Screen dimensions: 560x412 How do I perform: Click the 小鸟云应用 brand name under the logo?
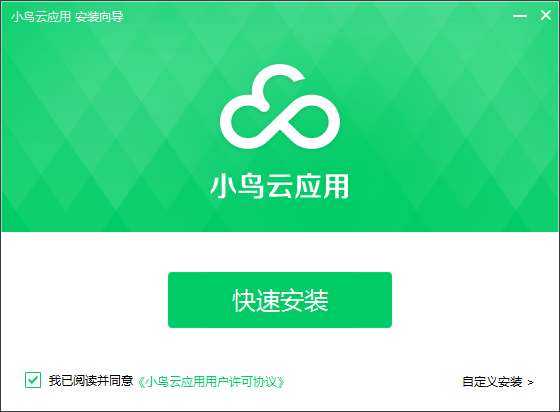(280, 186)
